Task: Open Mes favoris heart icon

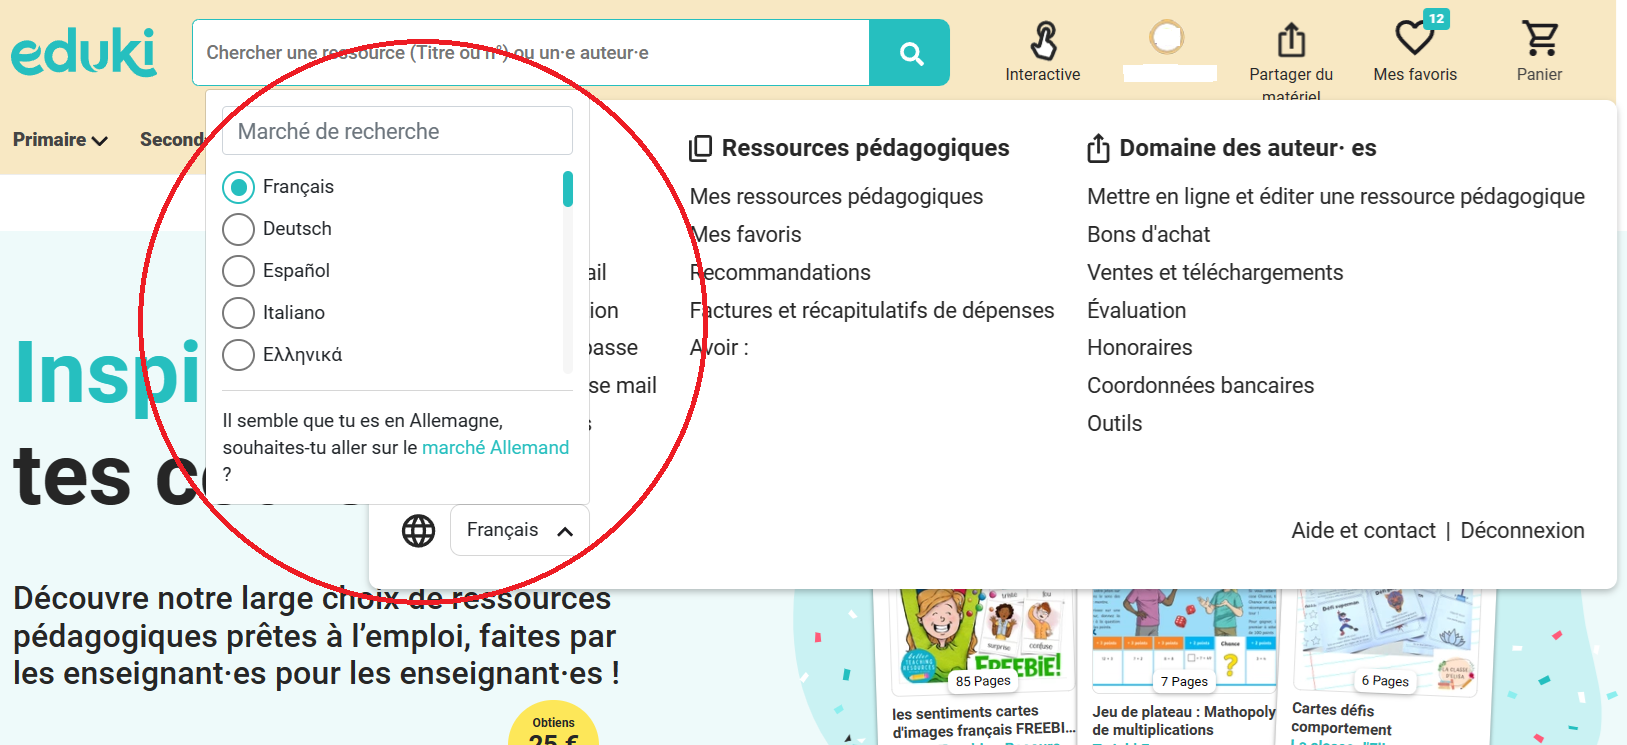Action: point(1415,40)
